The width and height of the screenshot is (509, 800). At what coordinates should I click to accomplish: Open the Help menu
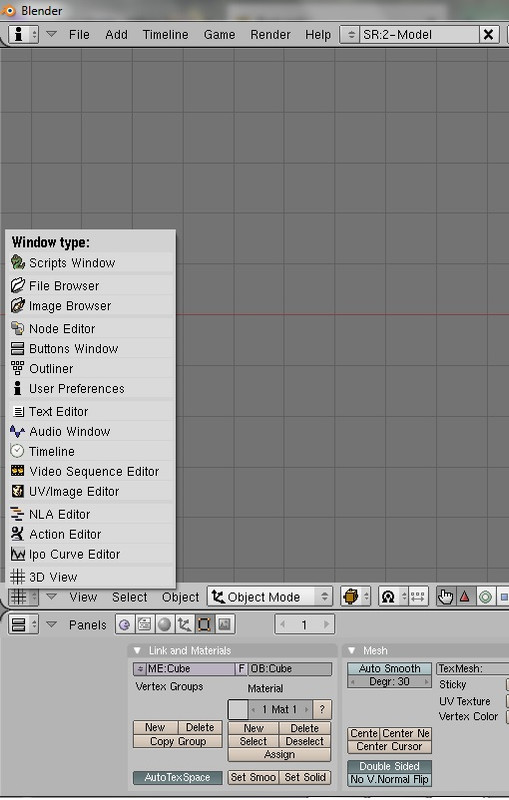(318, 35)
